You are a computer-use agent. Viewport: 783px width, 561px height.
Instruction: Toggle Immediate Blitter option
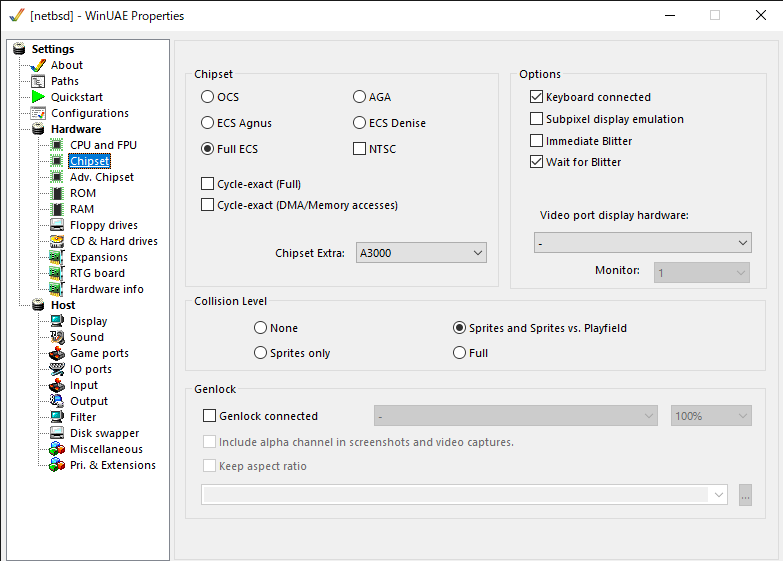click(x=537, y=141)
